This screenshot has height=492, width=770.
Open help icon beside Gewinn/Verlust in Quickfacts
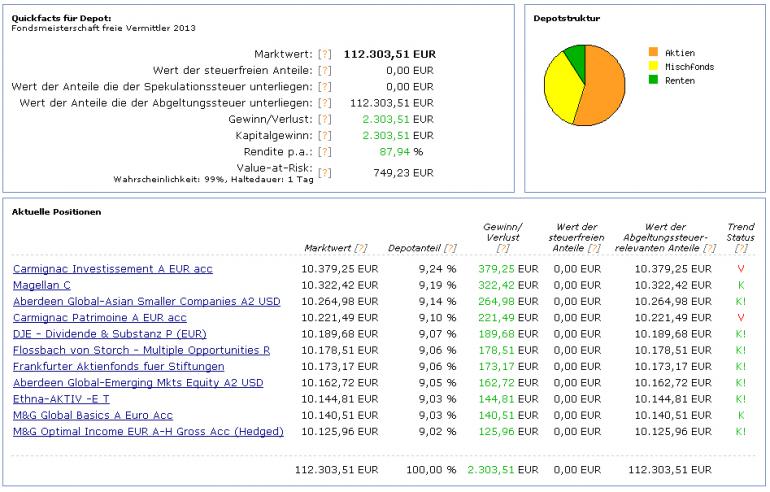pos(325,119)
